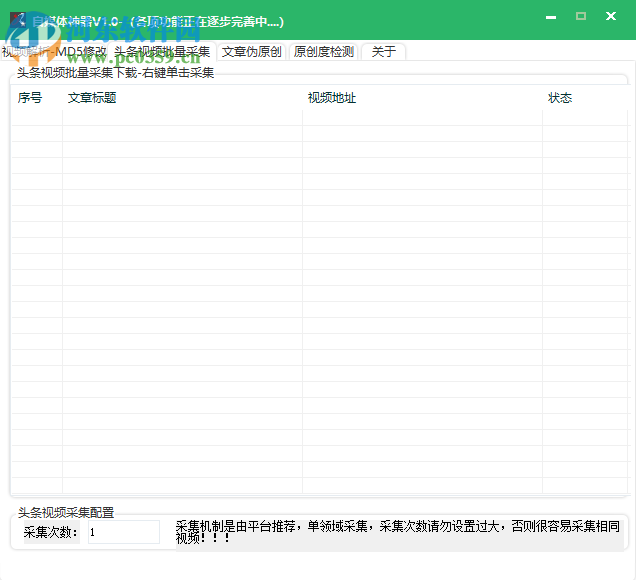Open the 文章伪原创 tab
Screen dimensions: 636x580
[x=251, y=52]
